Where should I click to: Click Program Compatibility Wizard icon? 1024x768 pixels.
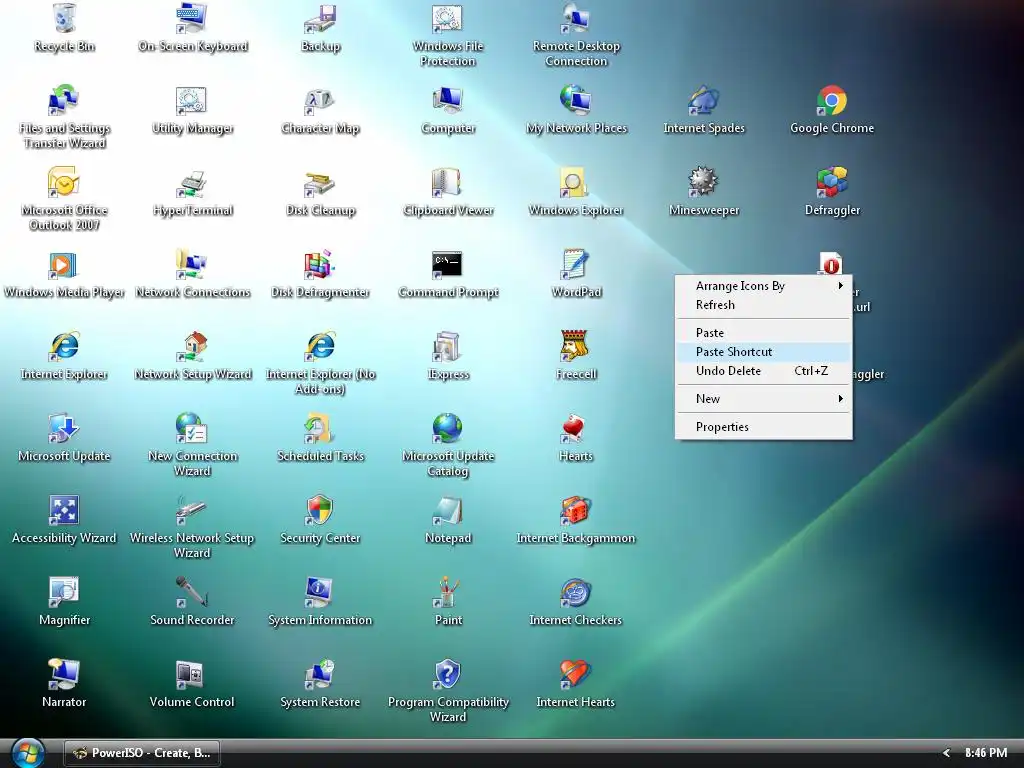[448, 674]
